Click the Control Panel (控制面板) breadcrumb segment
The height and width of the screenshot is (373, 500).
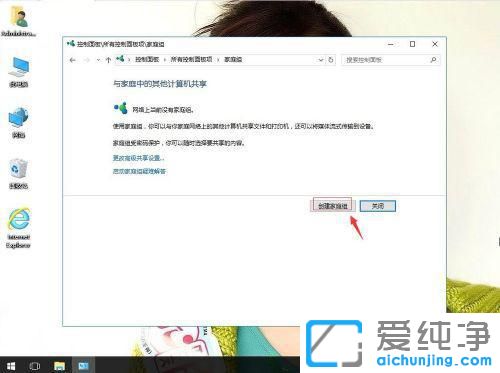(x=147, y=60)
